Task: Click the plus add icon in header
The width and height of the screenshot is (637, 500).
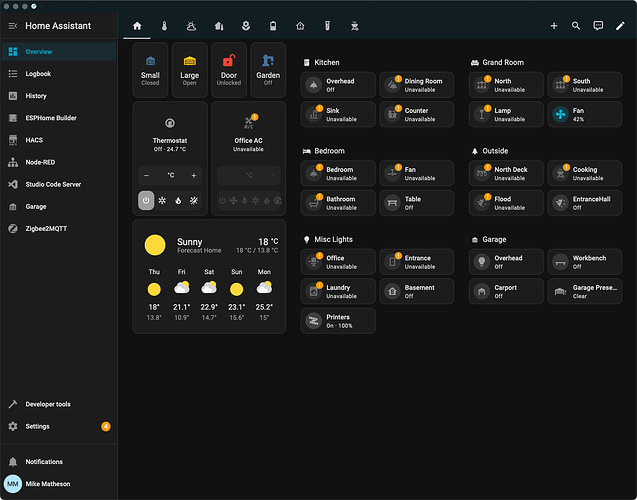Action: pos(554,26)
